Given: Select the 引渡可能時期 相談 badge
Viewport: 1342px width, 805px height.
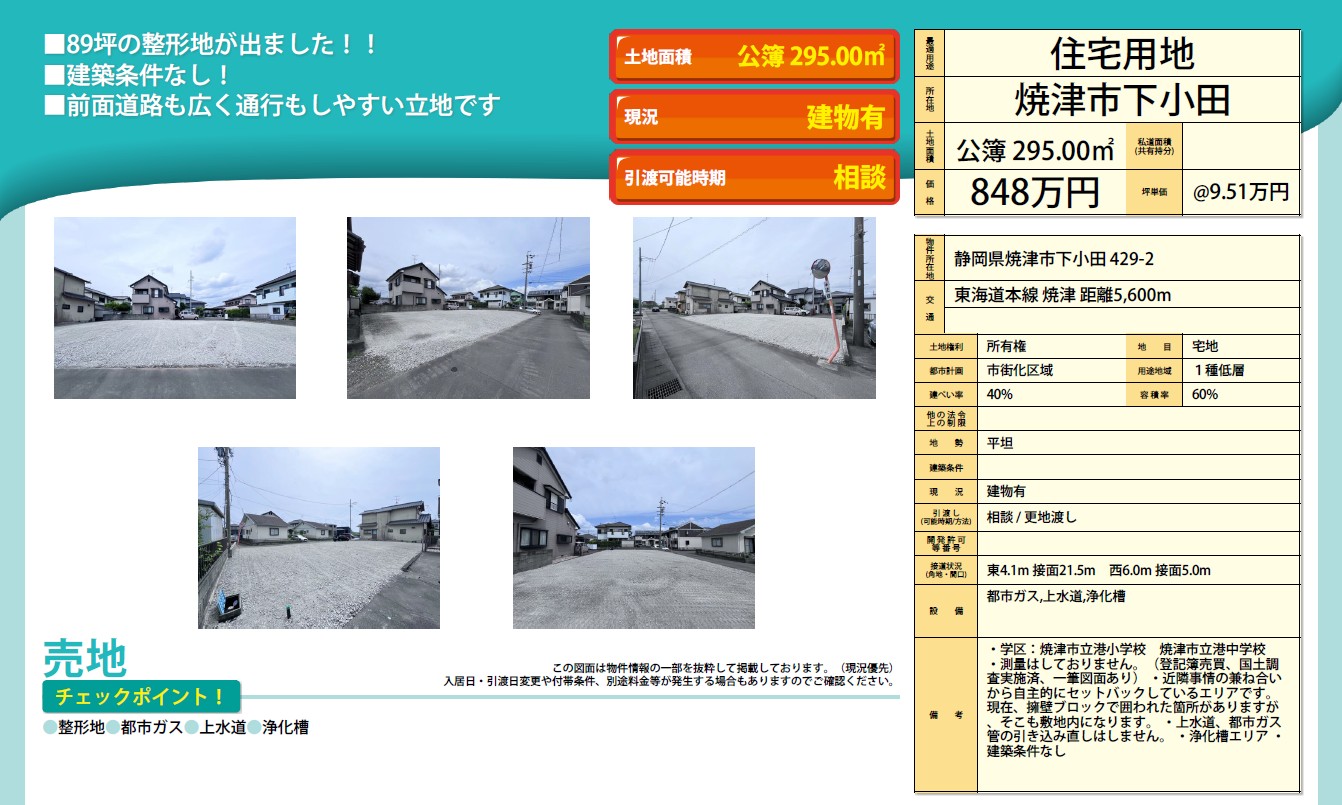Looking at the screenshot, I should (754, 178).
